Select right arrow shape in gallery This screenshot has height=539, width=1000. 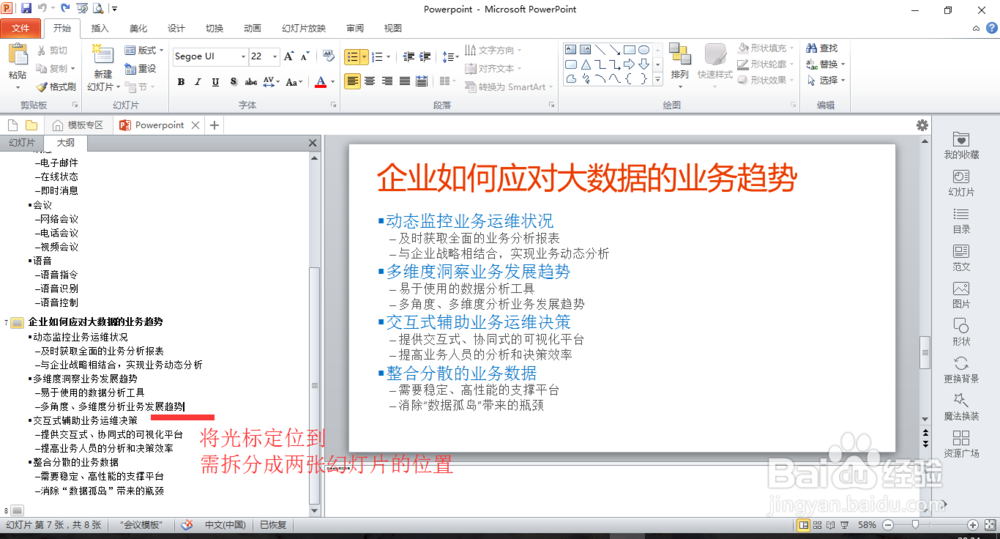point(629,64)
